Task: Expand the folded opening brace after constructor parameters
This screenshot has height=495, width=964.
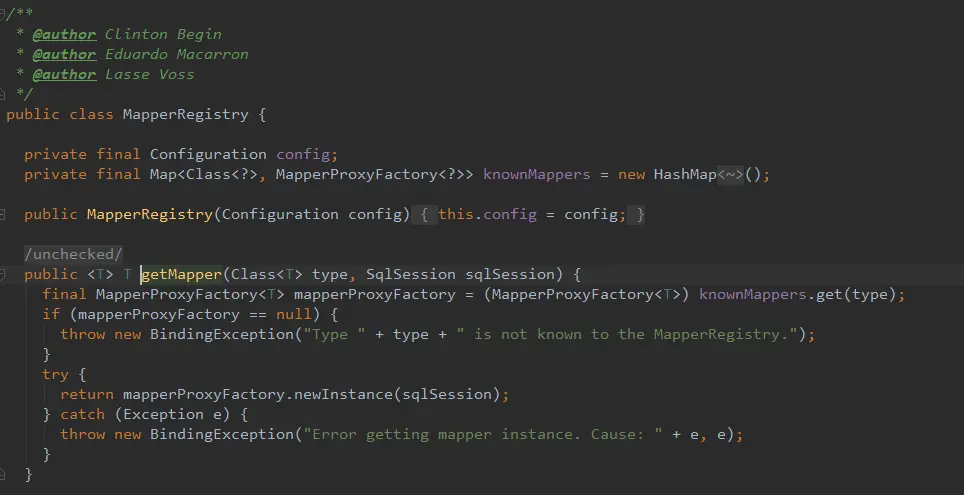Action: (x=424, y=215)
